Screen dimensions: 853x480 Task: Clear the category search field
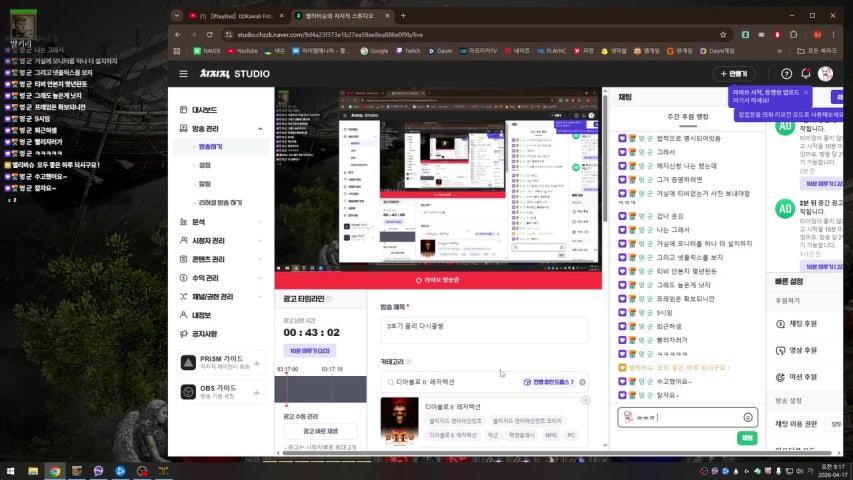[x=583, y=382]
